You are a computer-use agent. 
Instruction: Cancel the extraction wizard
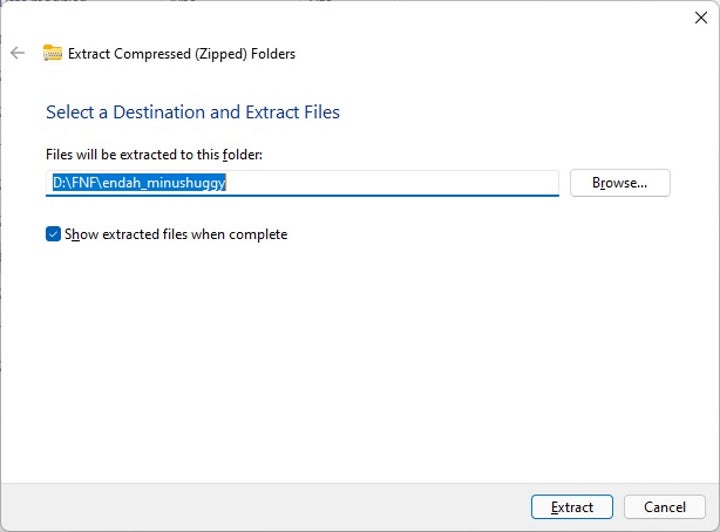click(664, 507)
